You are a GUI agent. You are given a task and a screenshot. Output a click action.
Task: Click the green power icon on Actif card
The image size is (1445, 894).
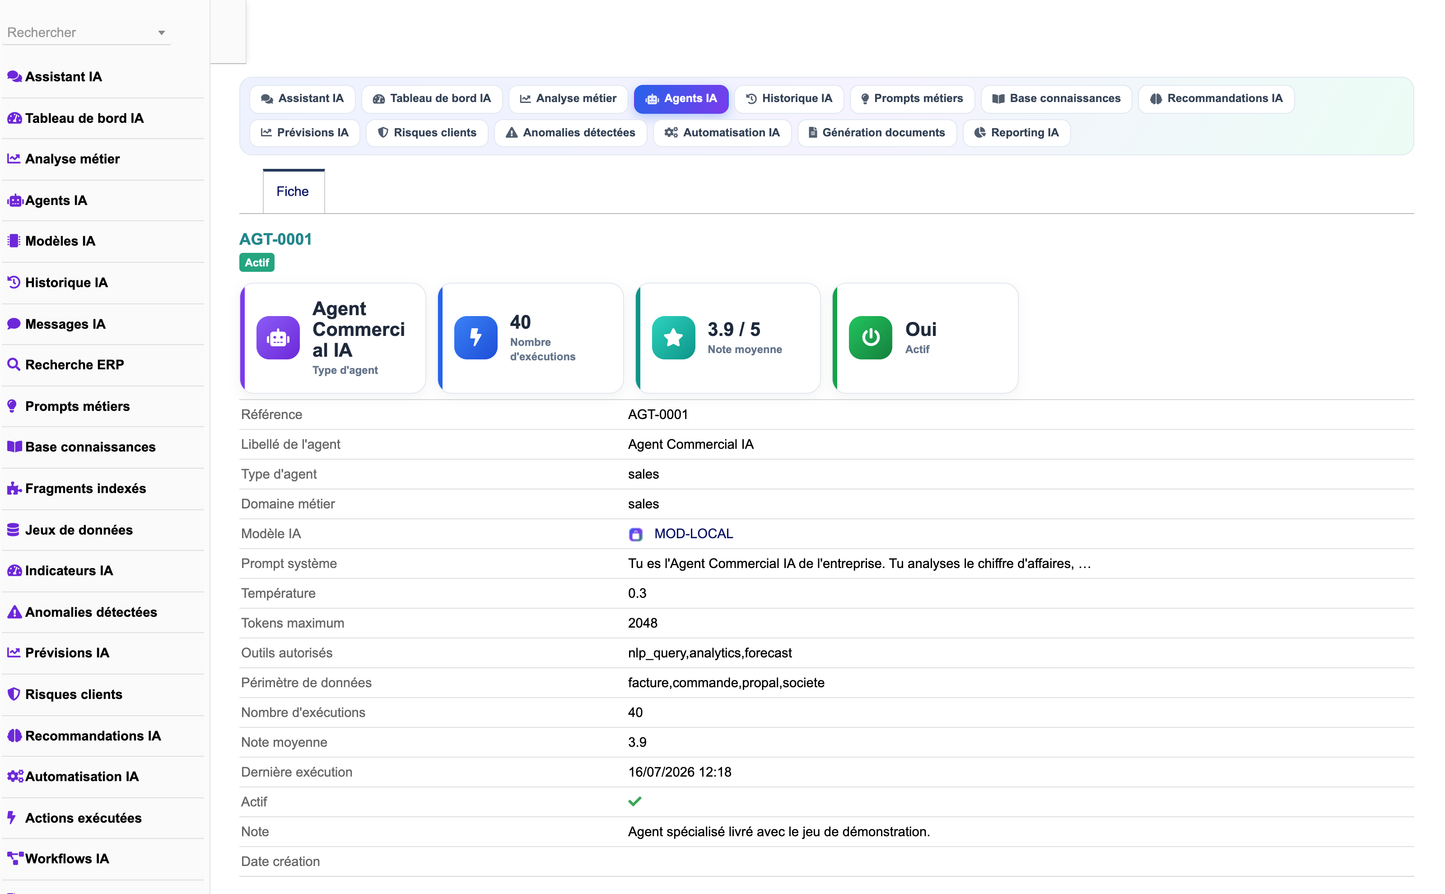tap(871, 338)
